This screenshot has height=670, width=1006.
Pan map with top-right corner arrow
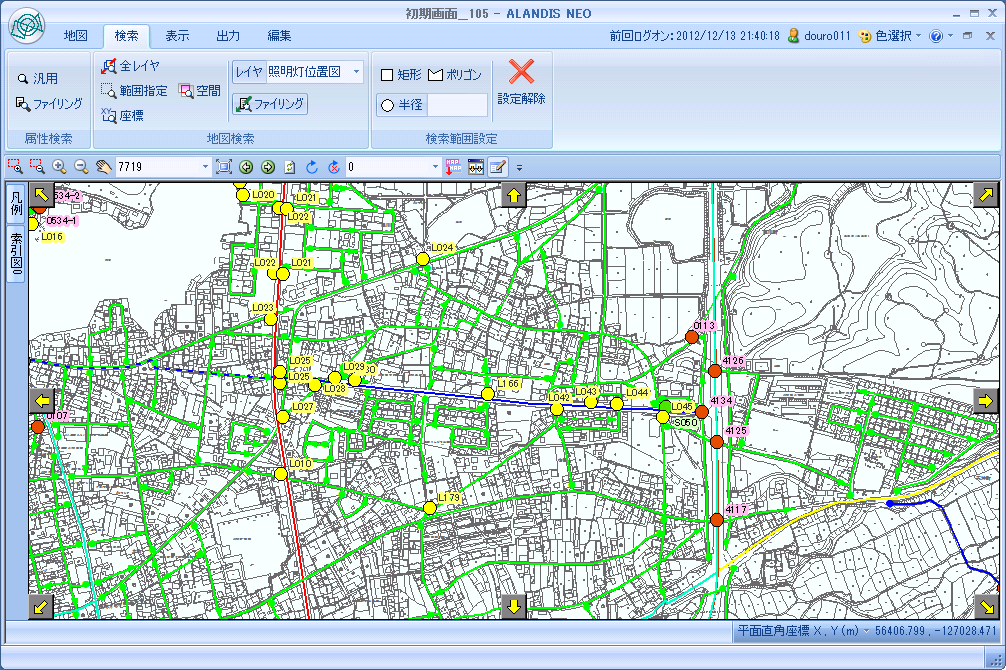point(986,195)
